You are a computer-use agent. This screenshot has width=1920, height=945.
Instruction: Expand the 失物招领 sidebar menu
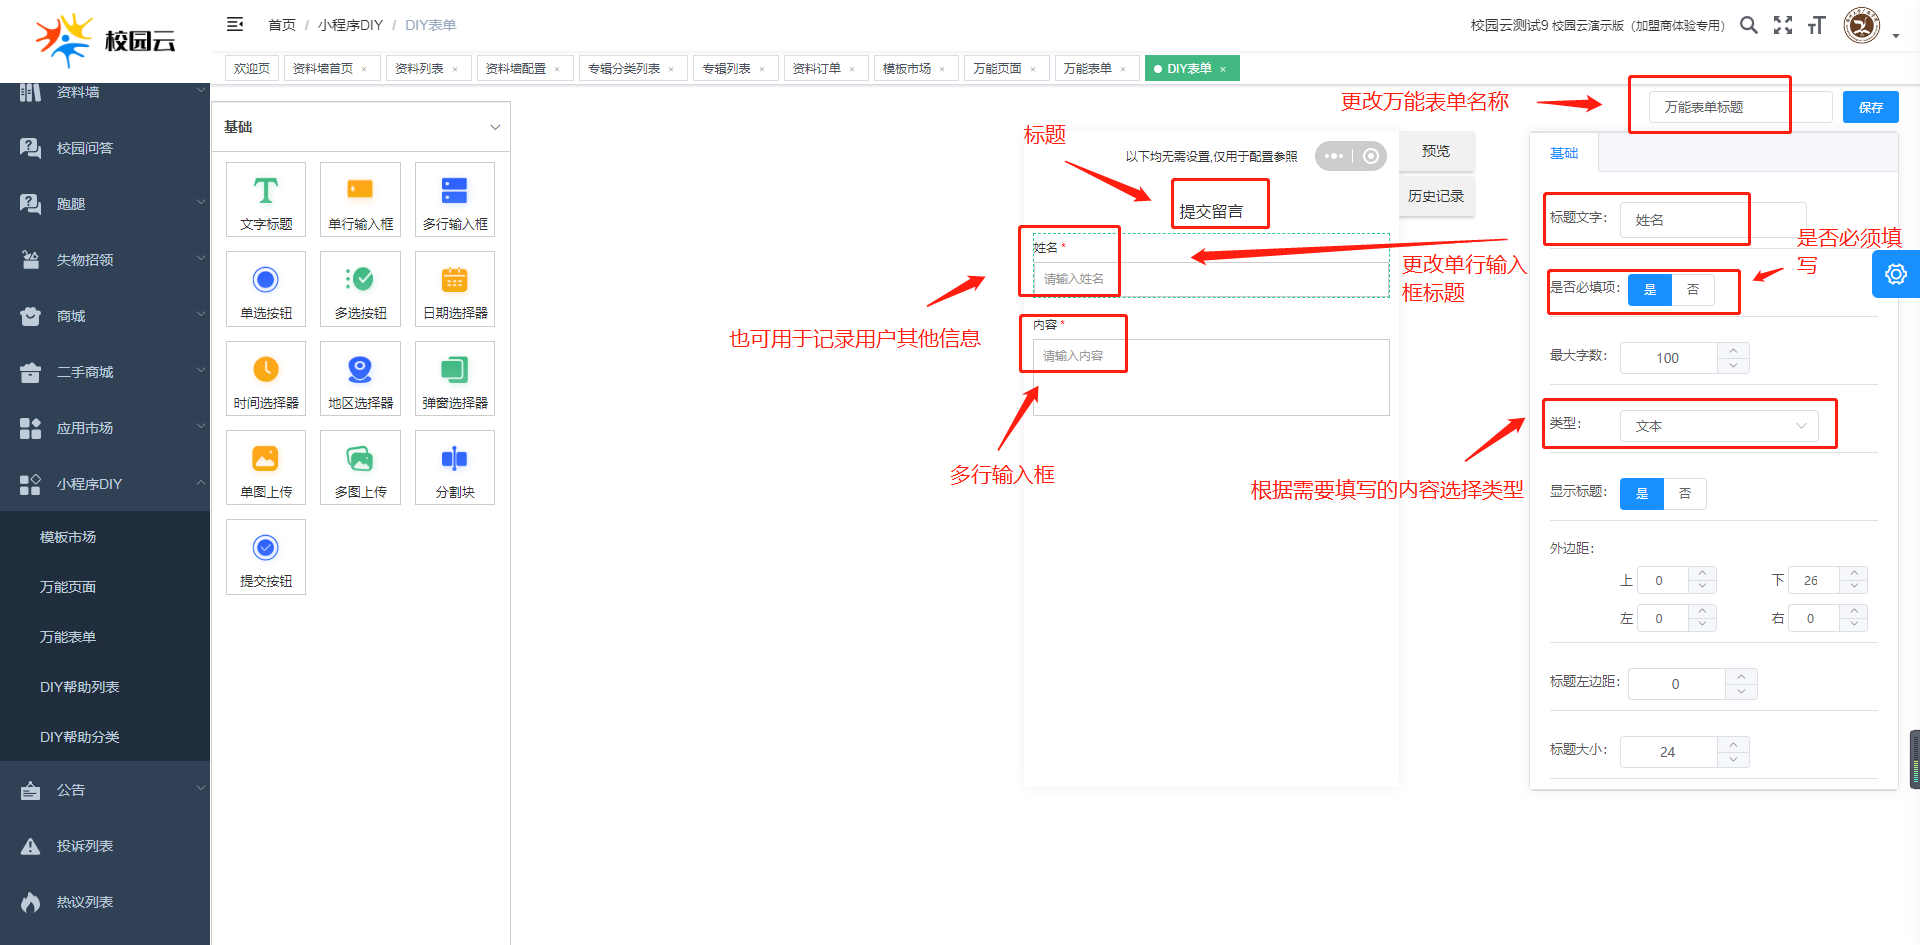click(105, 260)
